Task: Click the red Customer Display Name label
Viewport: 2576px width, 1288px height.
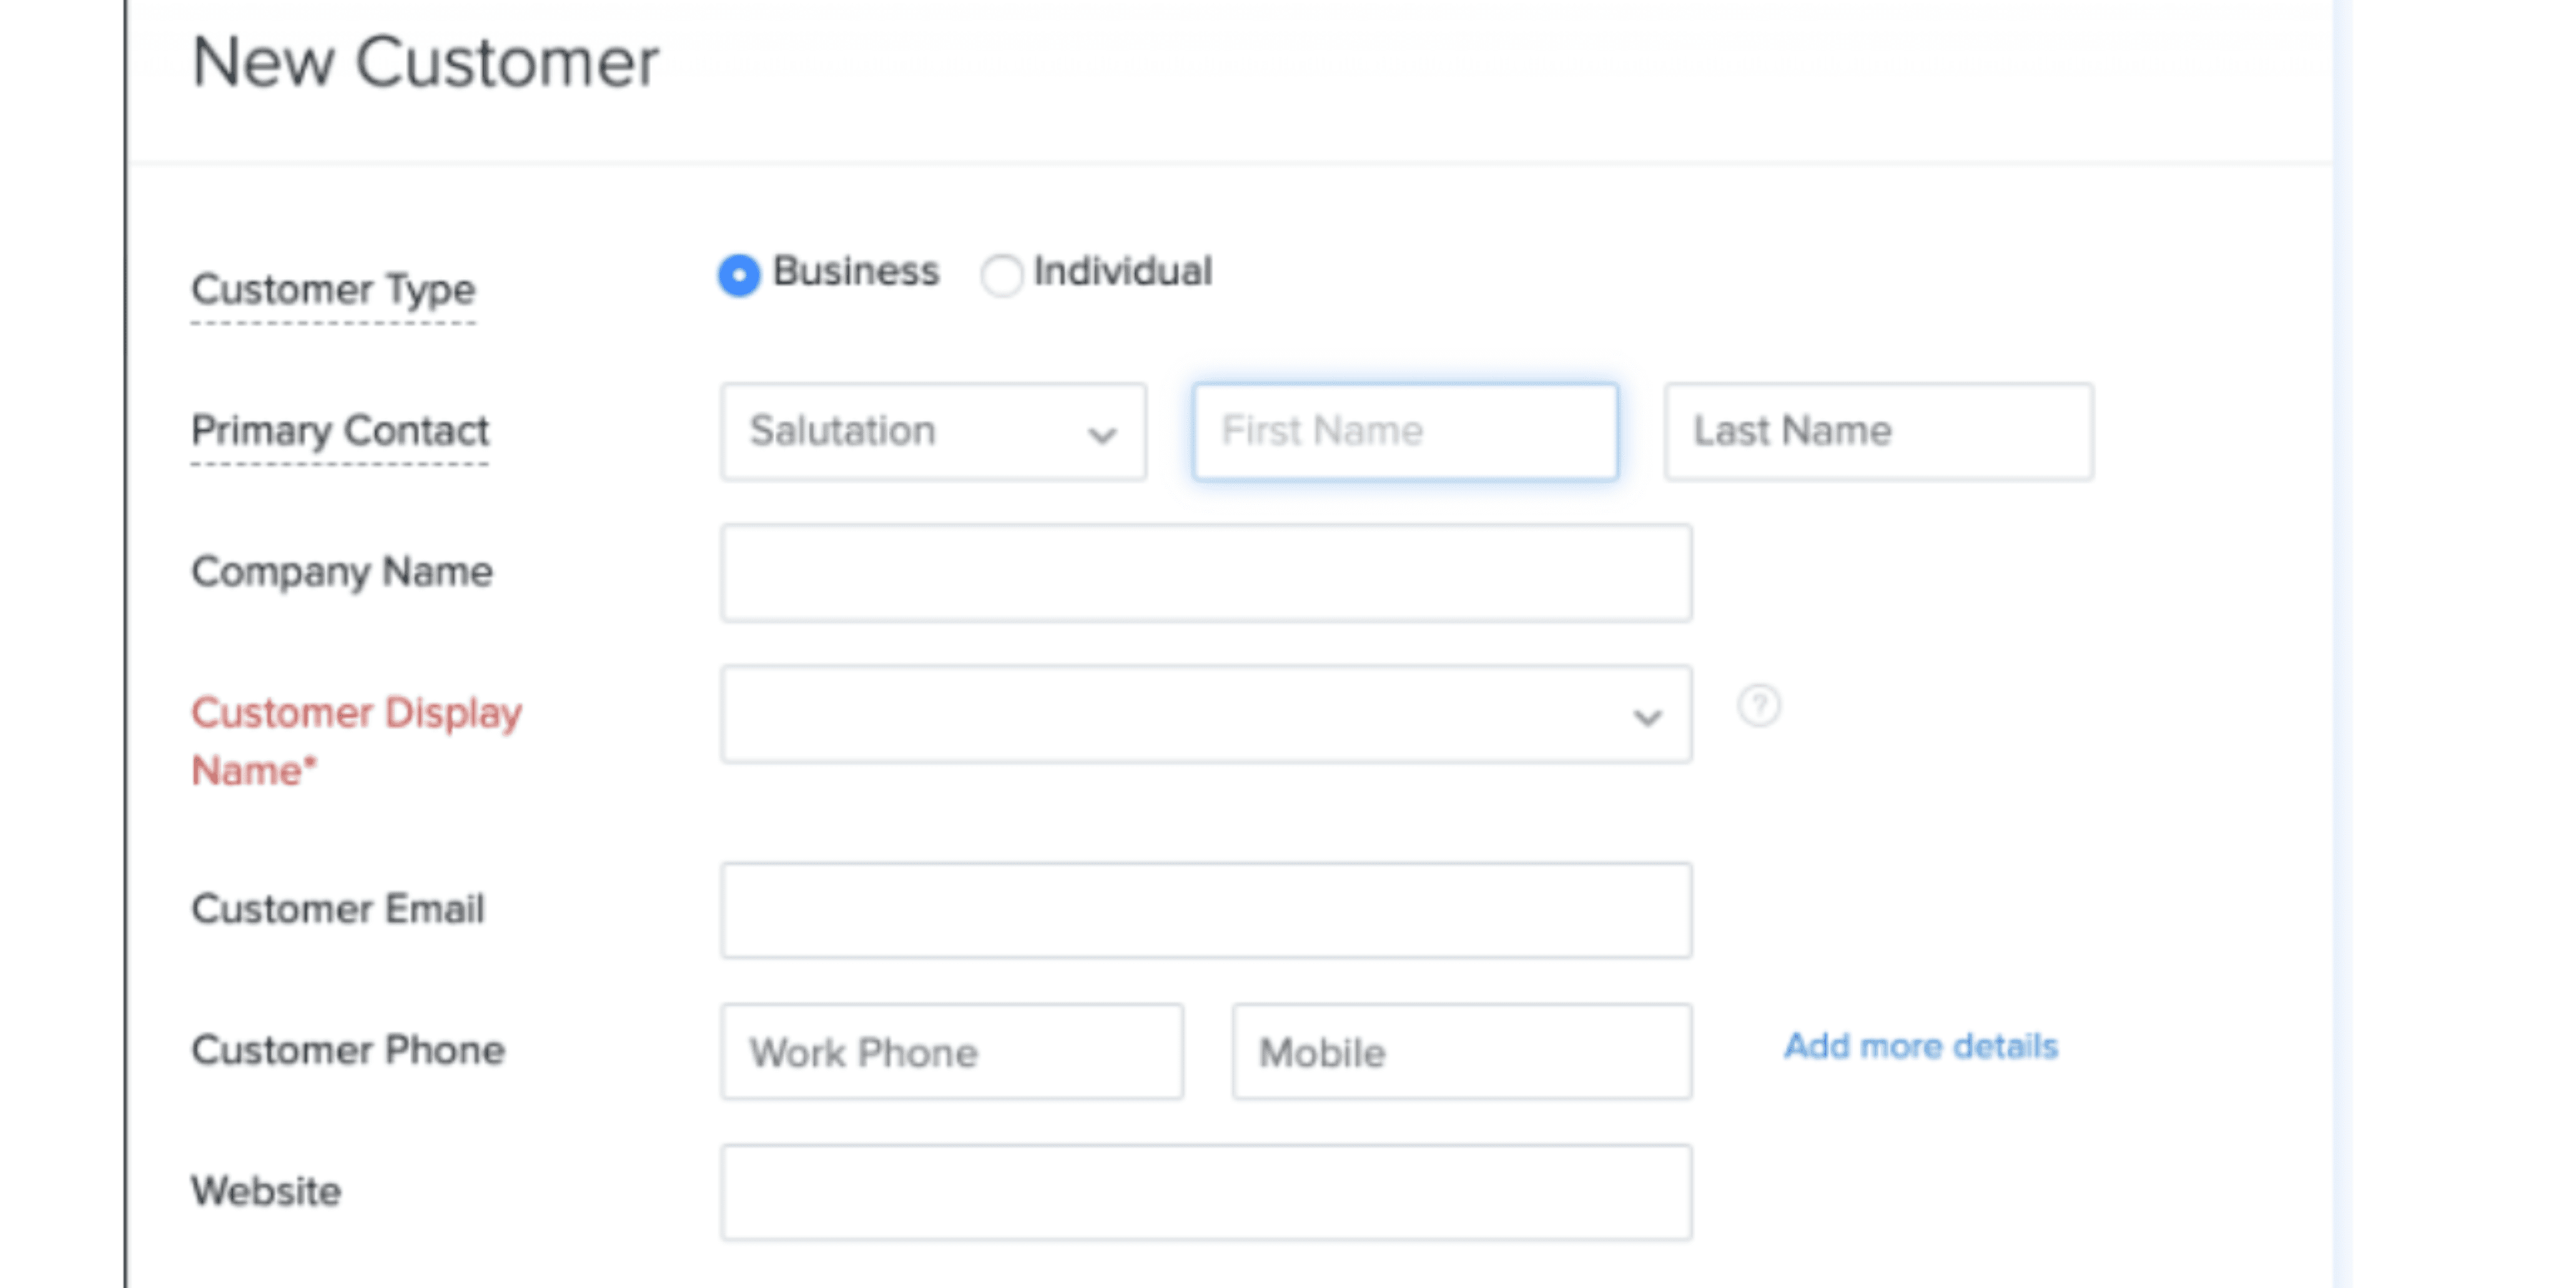Action: 355,741
